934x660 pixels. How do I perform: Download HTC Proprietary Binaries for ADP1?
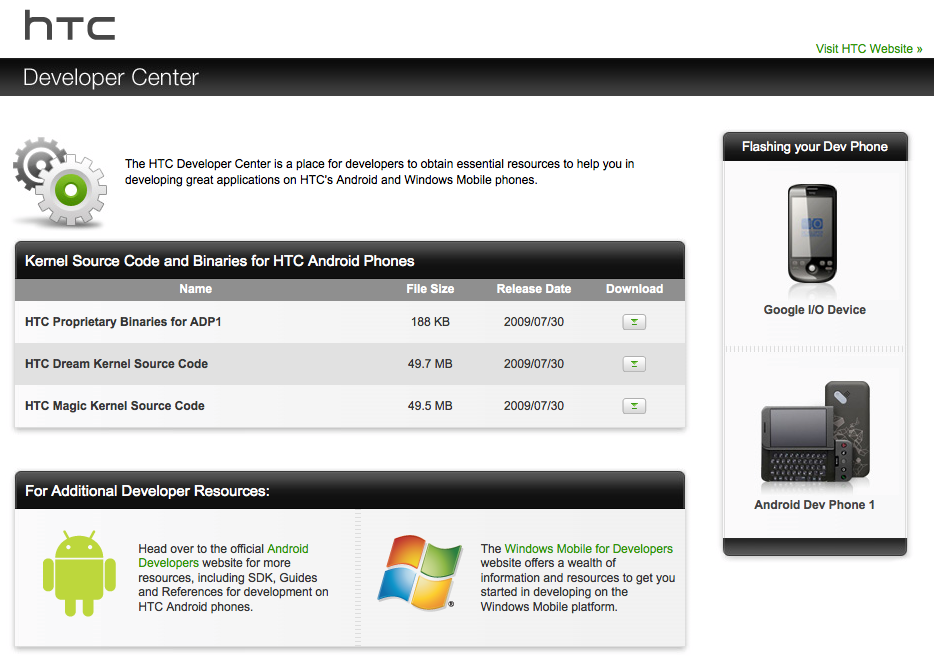[x=634, y=322]
